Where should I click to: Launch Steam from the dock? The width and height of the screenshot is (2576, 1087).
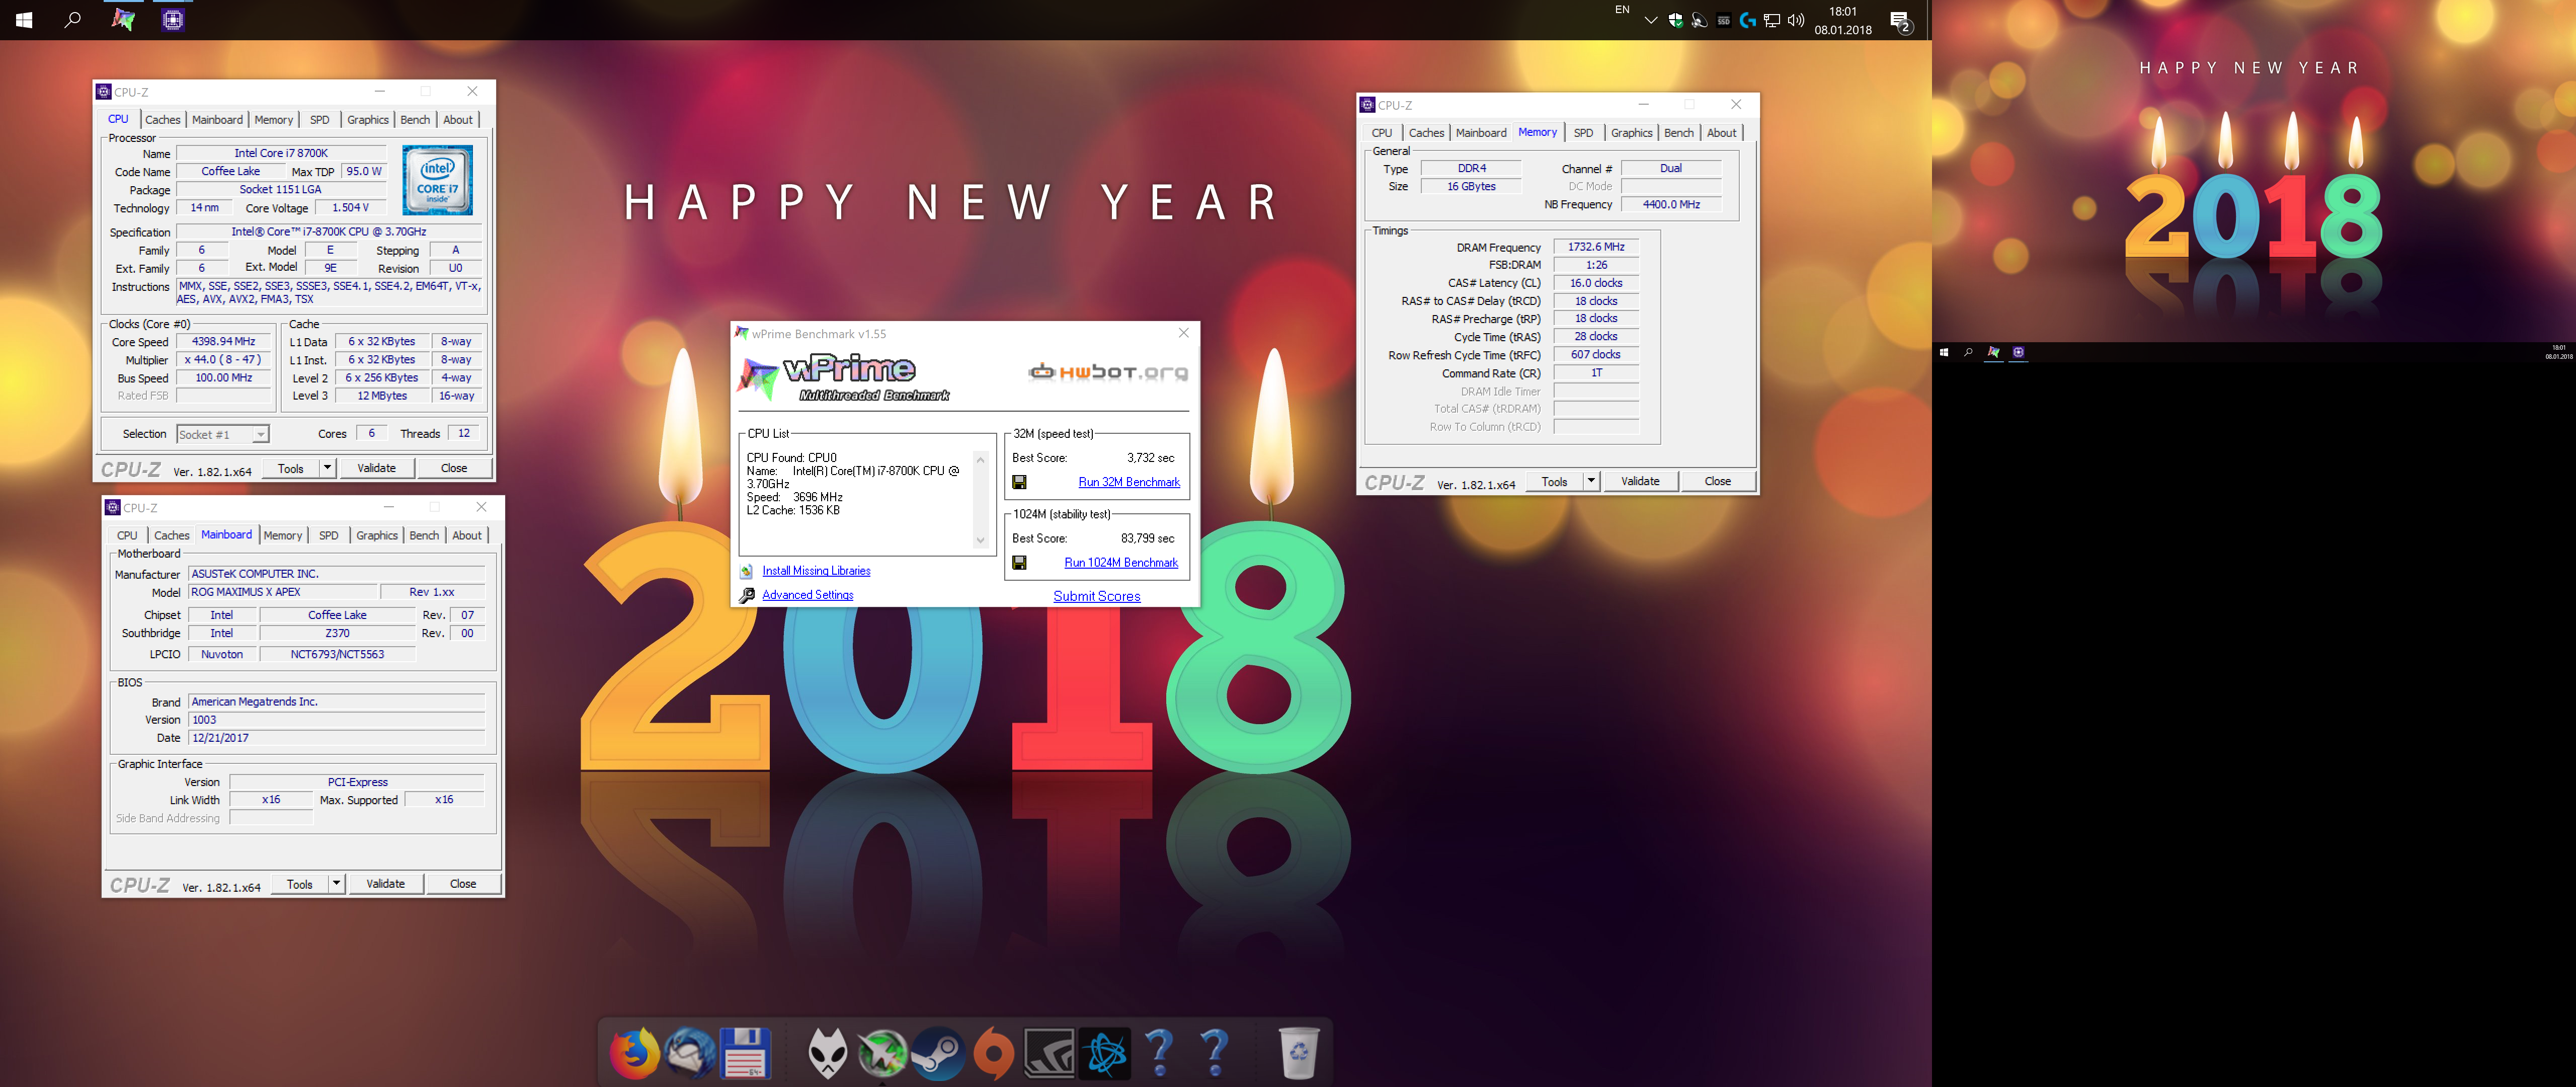pos(938,1053)
